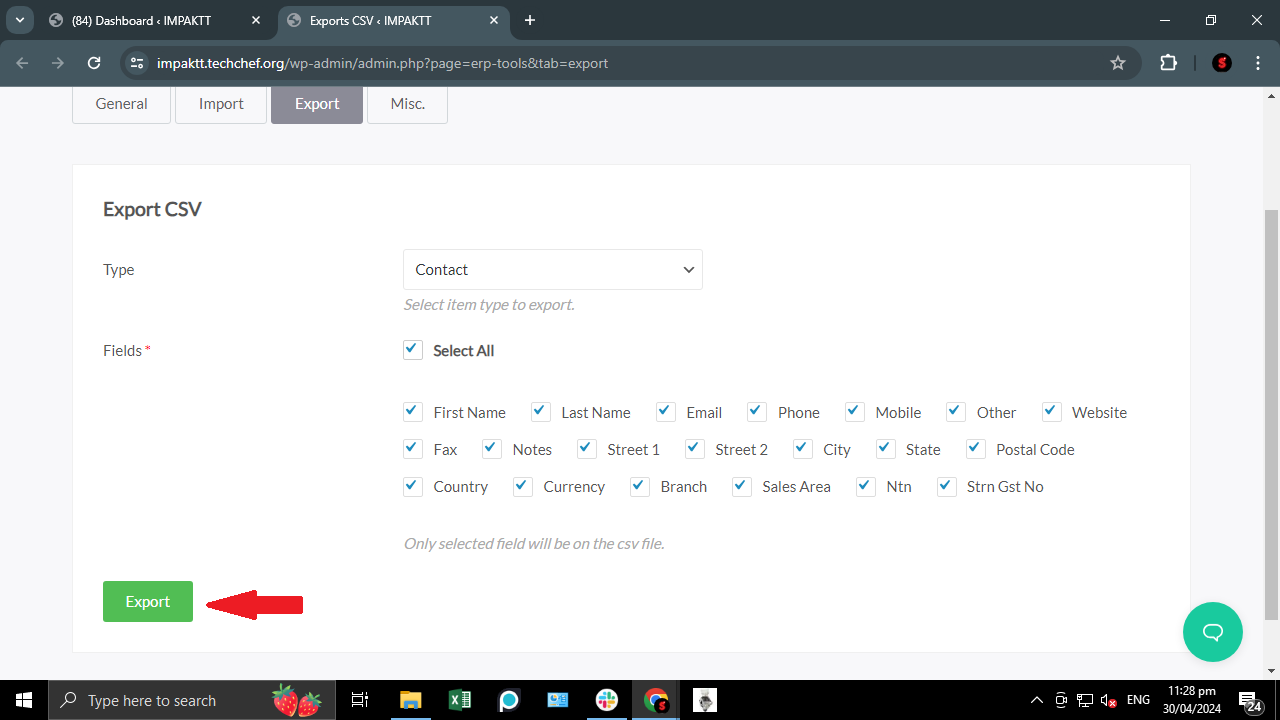Select the Exports CSV browser tab

[x=391, y=20]
